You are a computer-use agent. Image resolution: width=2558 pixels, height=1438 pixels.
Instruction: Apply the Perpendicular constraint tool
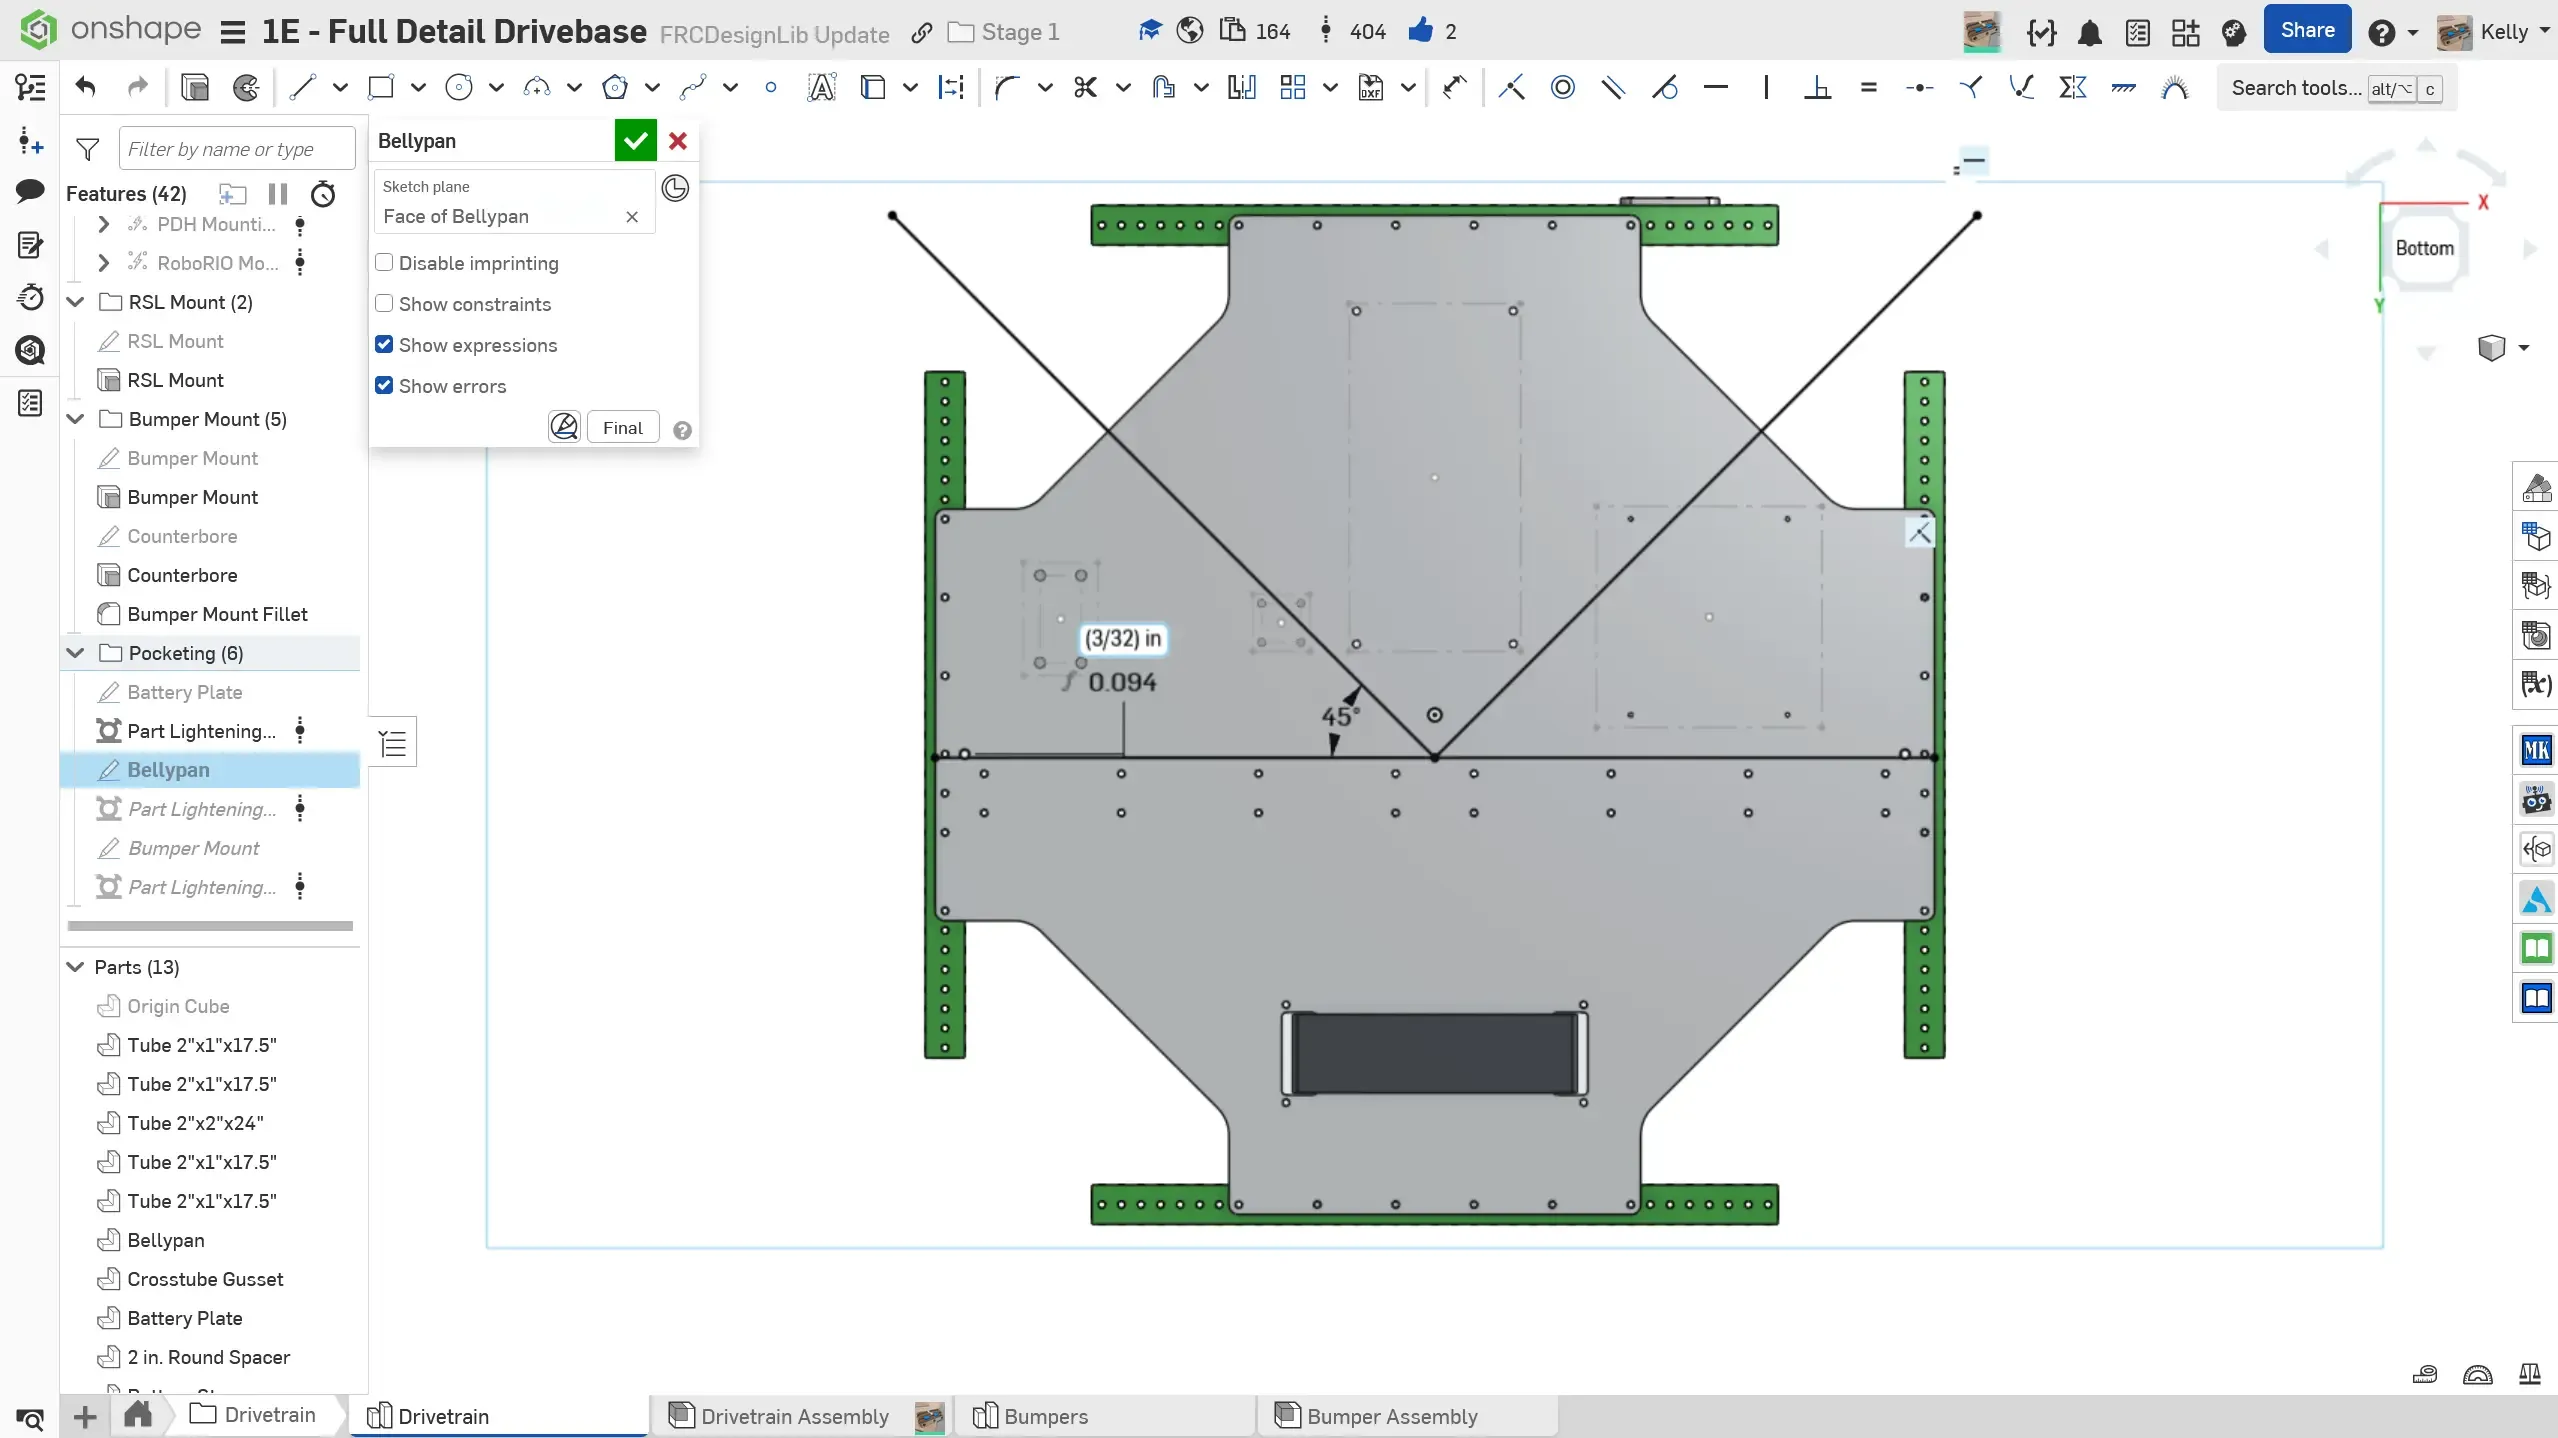(1817, 88)
